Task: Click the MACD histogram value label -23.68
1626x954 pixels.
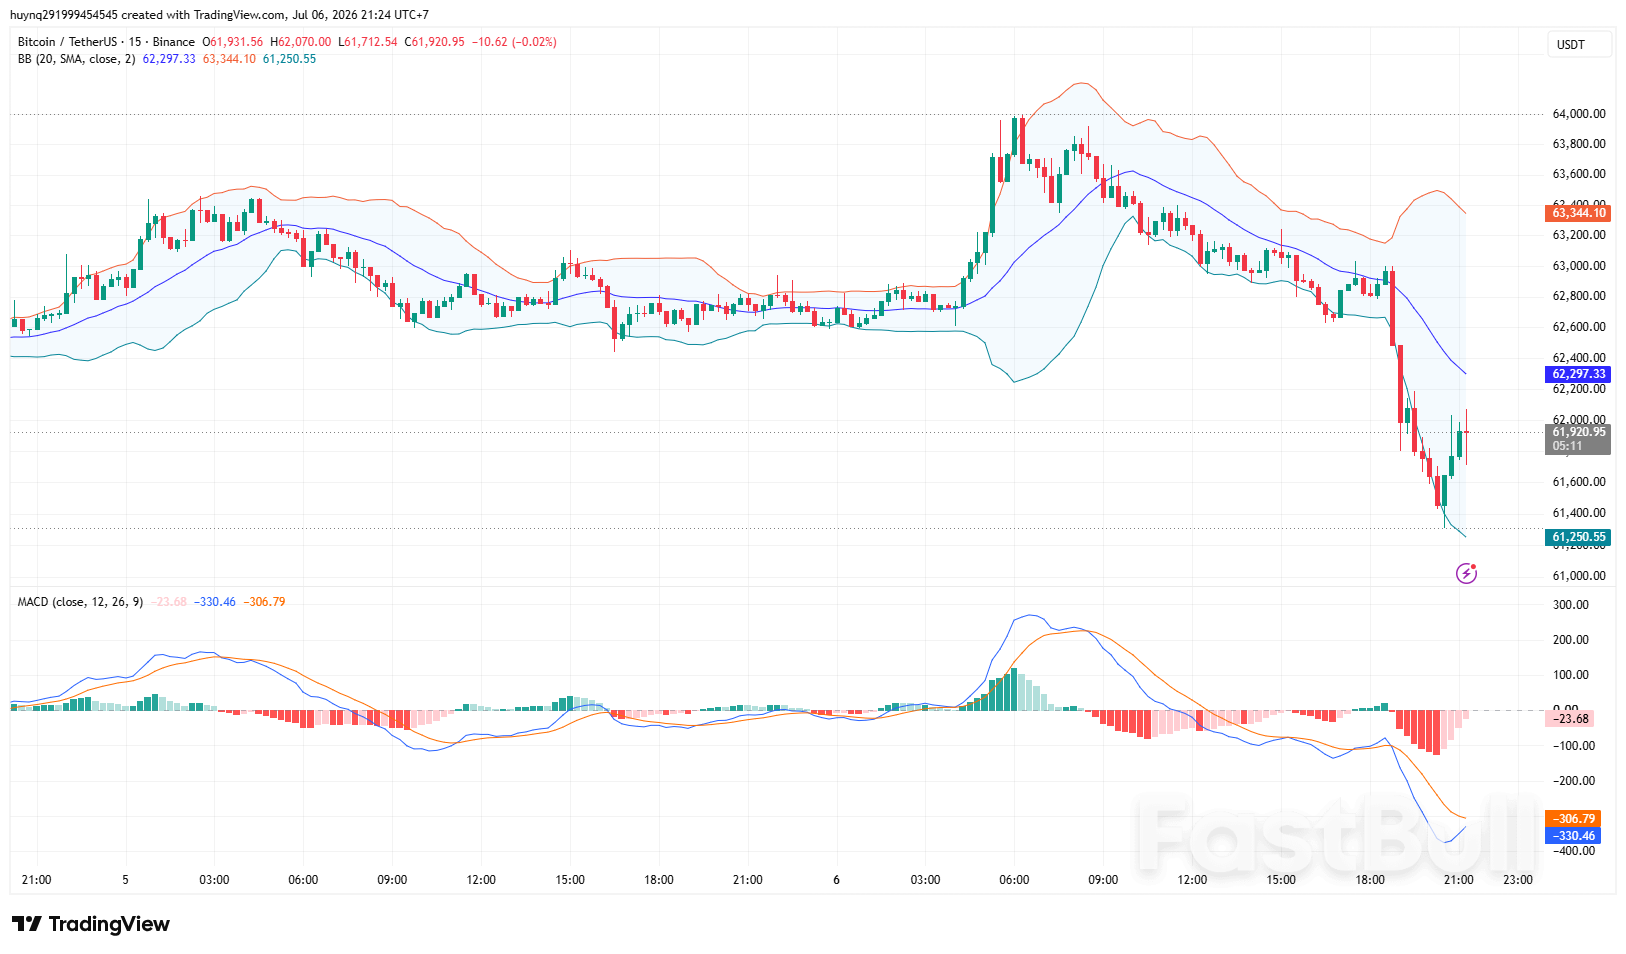Action: coord(1570,719)
